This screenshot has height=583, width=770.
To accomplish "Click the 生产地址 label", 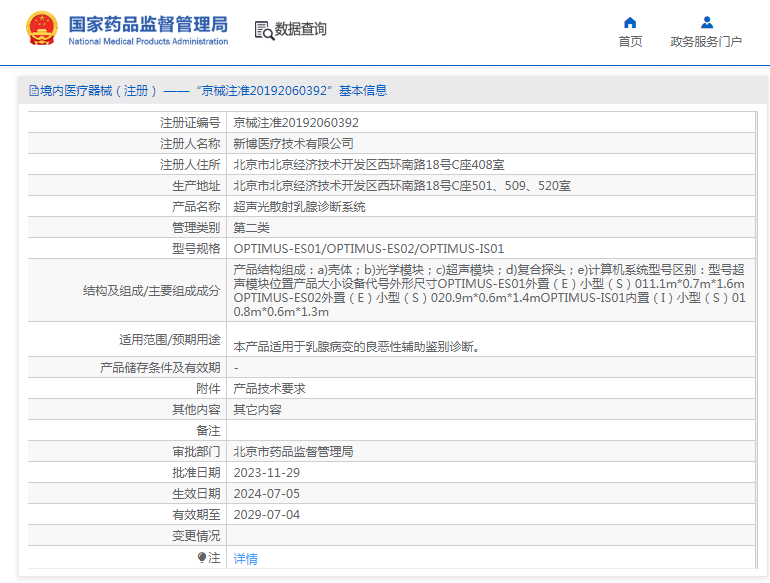I will tap(196, 186).
